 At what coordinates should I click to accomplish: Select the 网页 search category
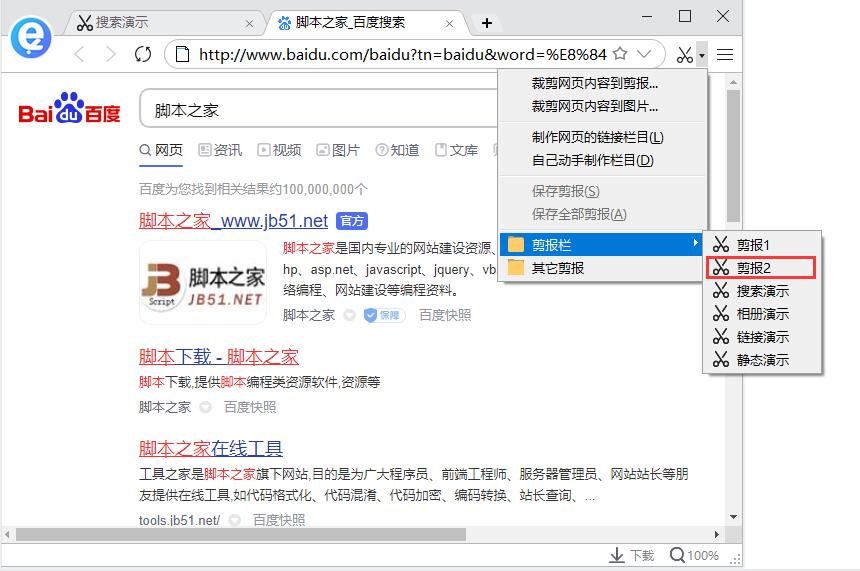tap(161, 150)
